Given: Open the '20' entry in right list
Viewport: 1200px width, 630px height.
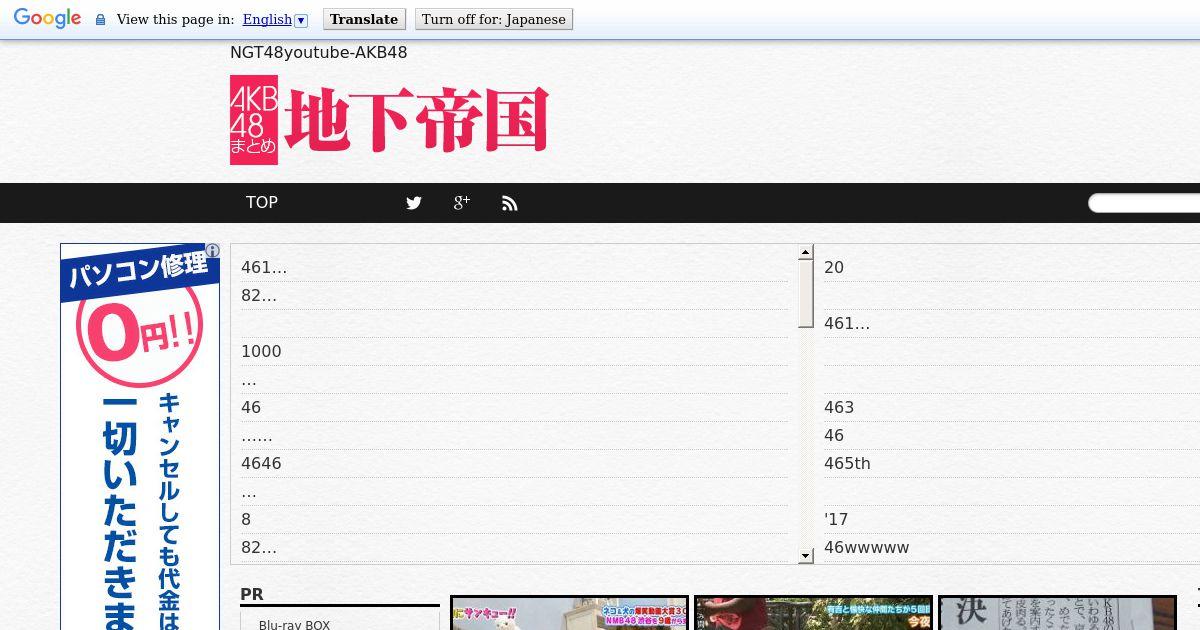Looking at the screenshot, I should coord(834,267).
